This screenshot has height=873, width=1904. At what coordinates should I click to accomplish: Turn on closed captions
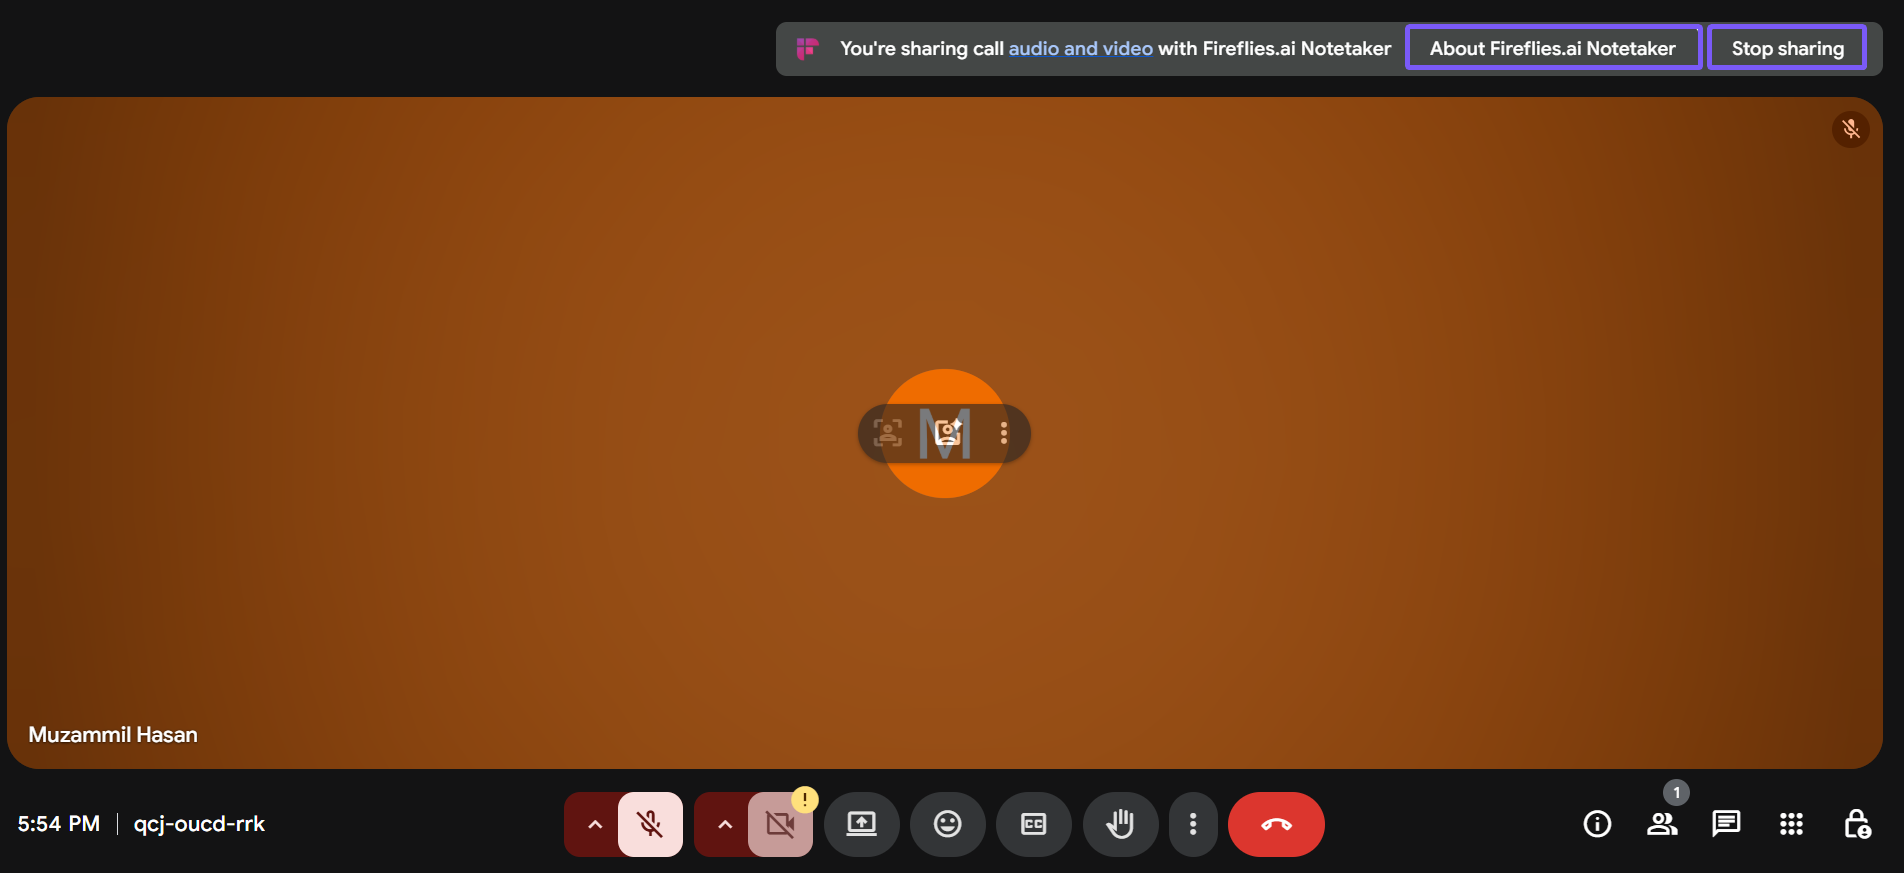pos(1034,824)
